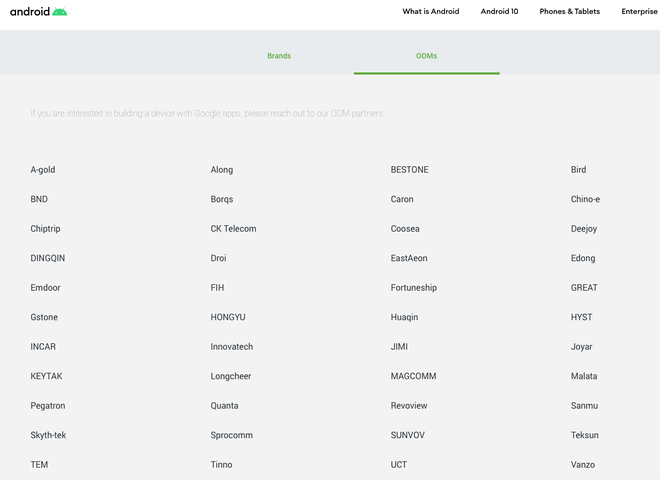Click the Bird entry
660x480 pixels.
(578, 170)
